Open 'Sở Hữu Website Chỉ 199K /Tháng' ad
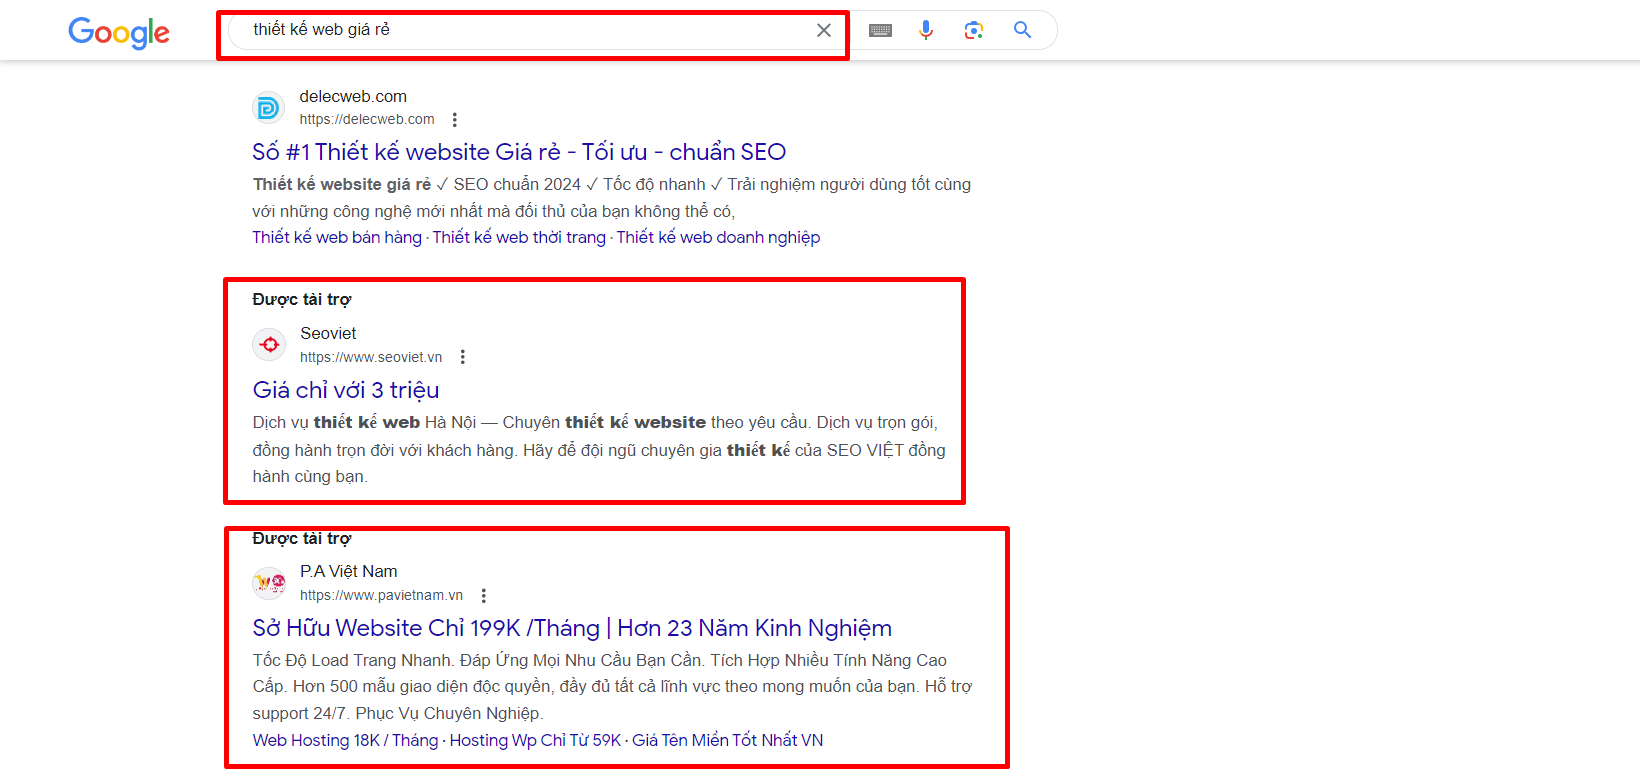 click(572, 628)
